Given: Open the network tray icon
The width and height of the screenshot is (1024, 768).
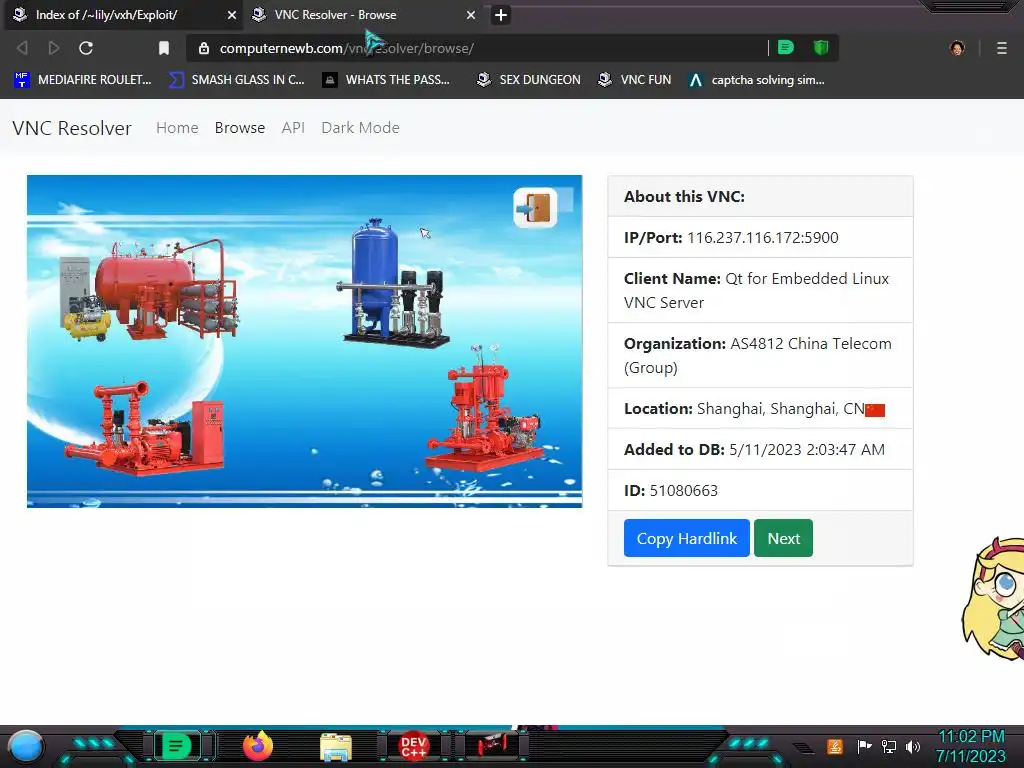Looking at the screenshot, I should coord(889,746).
